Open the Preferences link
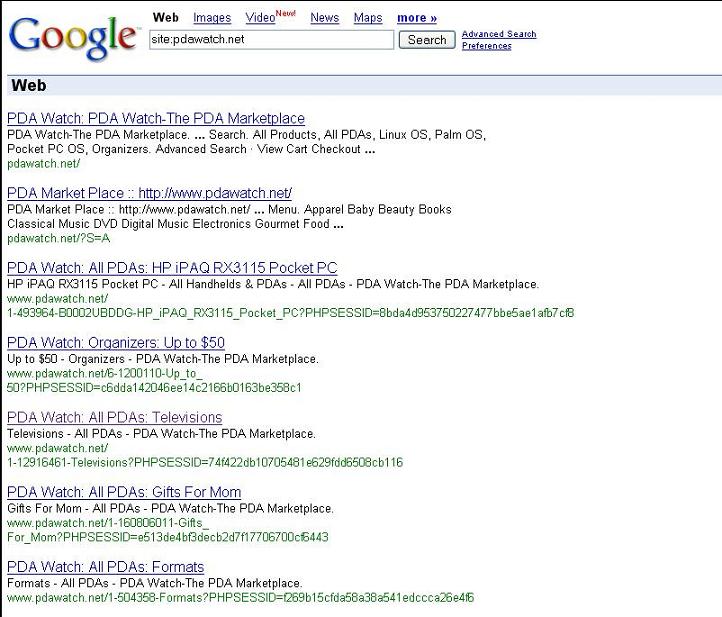Screen dimensions: 722x617 click(x=487, y=46)
